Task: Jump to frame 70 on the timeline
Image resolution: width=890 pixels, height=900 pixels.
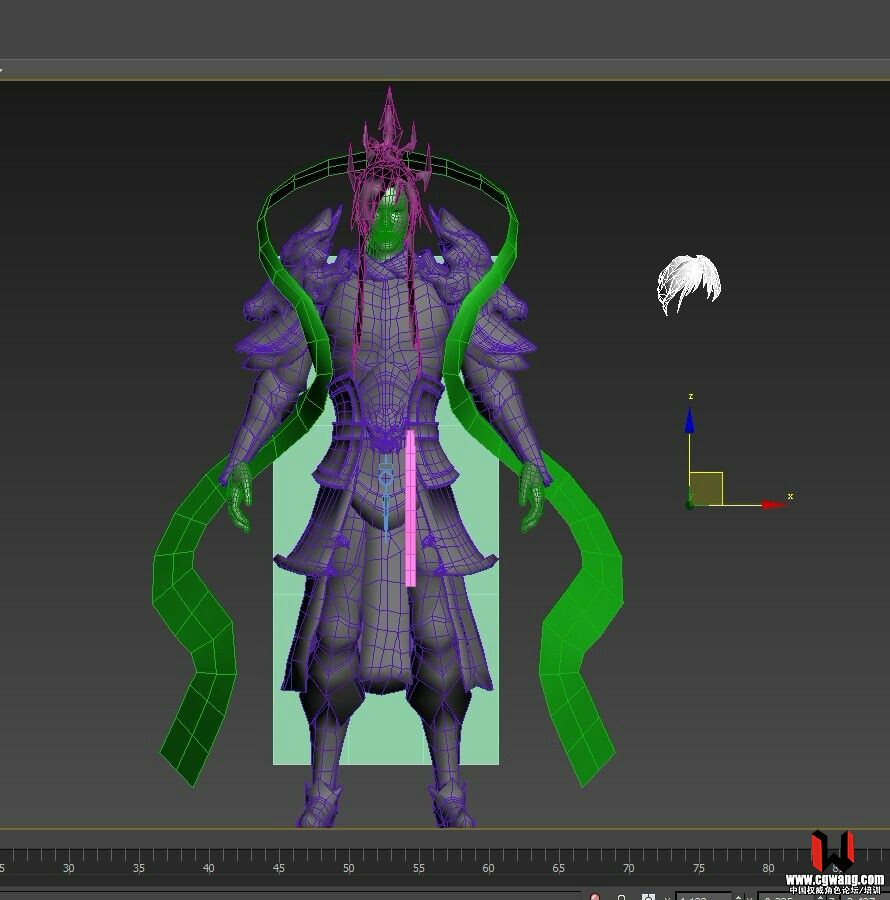Action: tap(628, 868)
